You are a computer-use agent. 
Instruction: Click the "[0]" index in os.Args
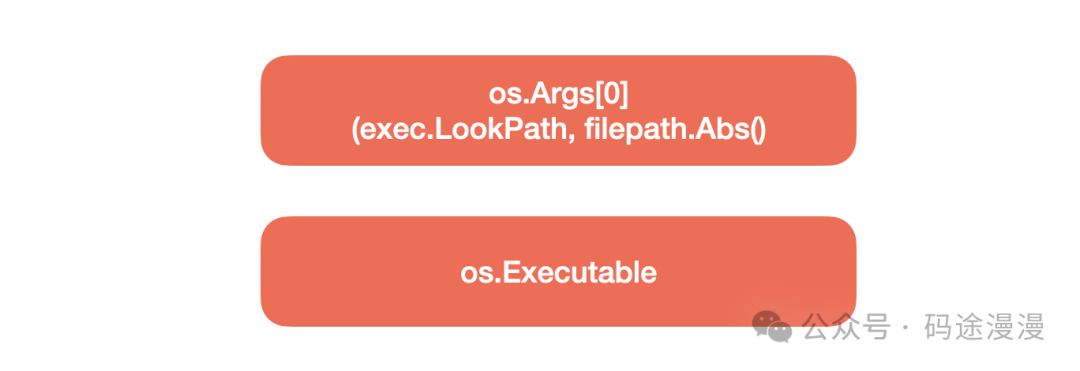pyautogui.click(x=612, y=96)
